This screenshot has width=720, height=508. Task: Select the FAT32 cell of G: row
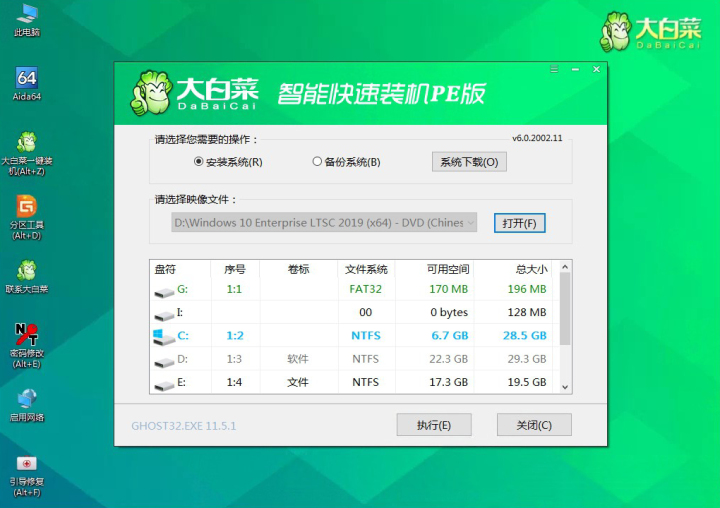click(x=366, y=289)
